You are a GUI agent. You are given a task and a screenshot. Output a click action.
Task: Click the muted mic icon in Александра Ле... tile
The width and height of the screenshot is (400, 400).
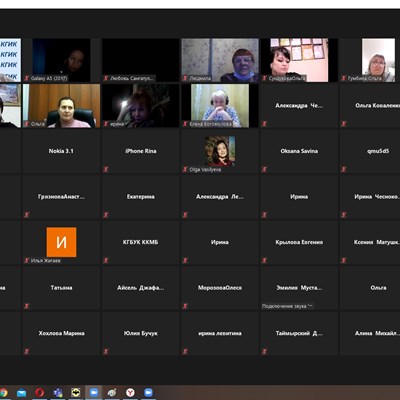pyautogui.click(x=185, y=215)
